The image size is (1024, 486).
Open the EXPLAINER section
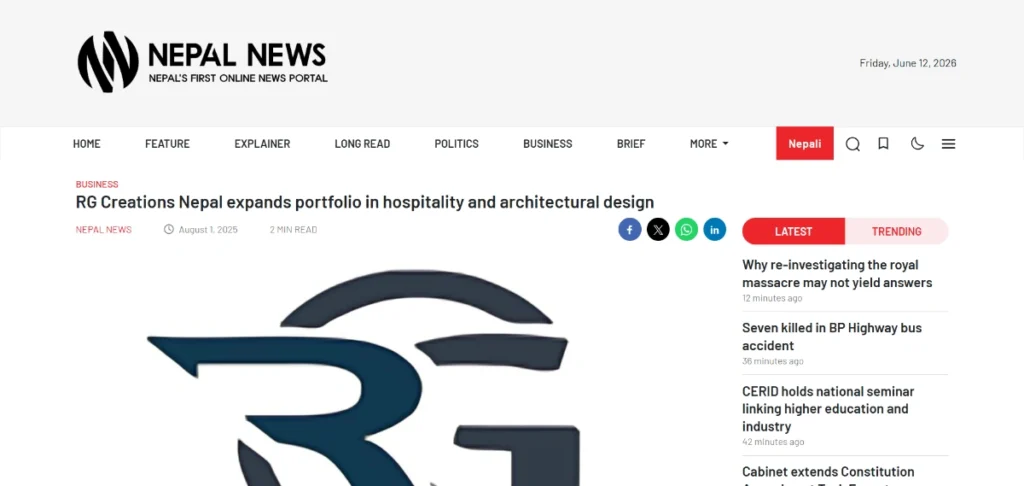[x=262, y=144]
